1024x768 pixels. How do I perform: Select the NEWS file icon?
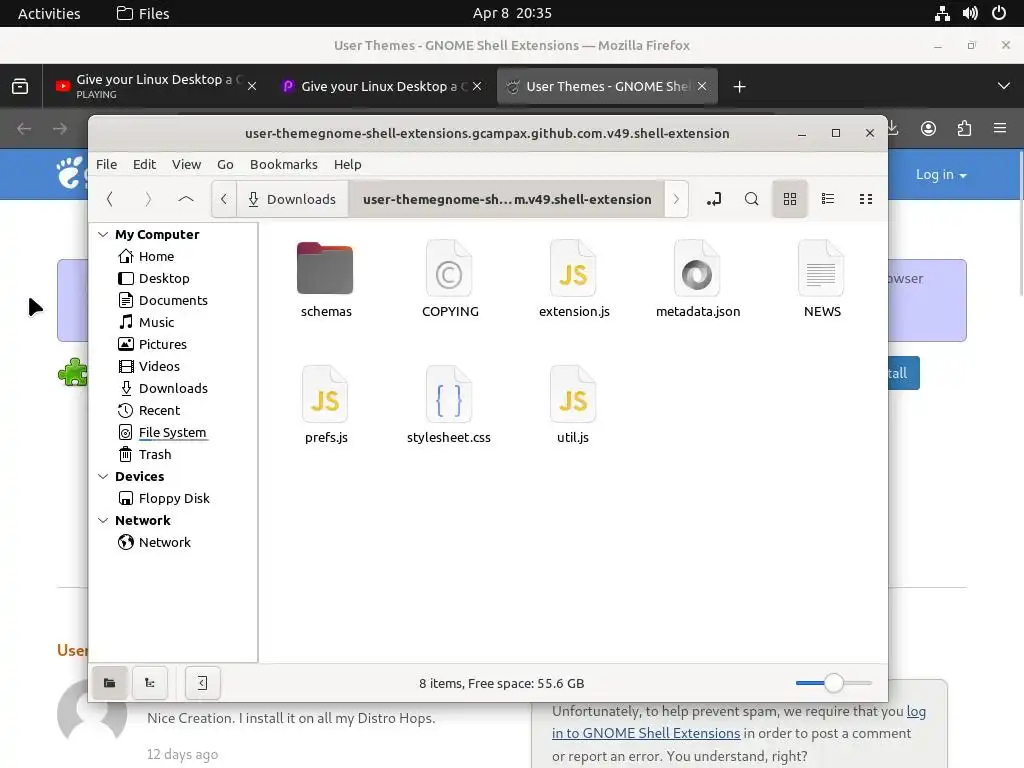[821, 268]
